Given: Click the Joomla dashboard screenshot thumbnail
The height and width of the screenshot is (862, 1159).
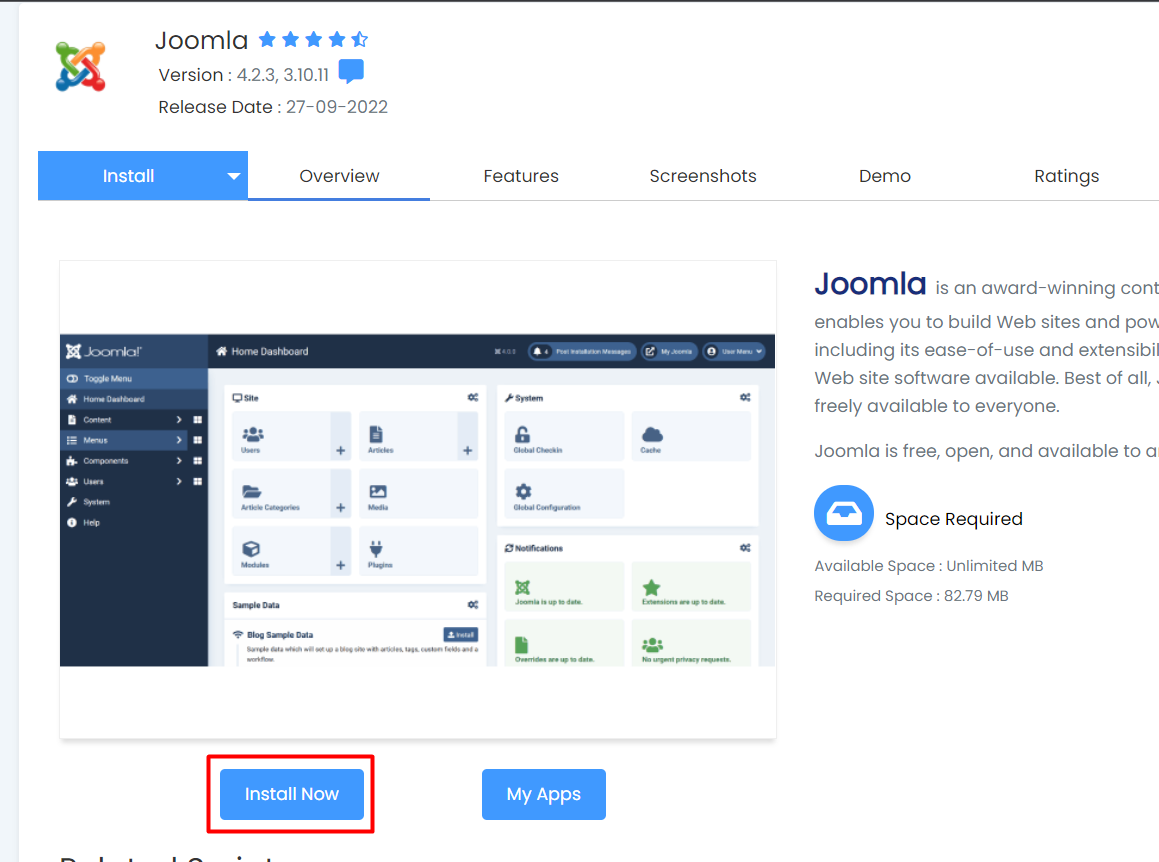Looking at the screenshot, I should 418,500.
